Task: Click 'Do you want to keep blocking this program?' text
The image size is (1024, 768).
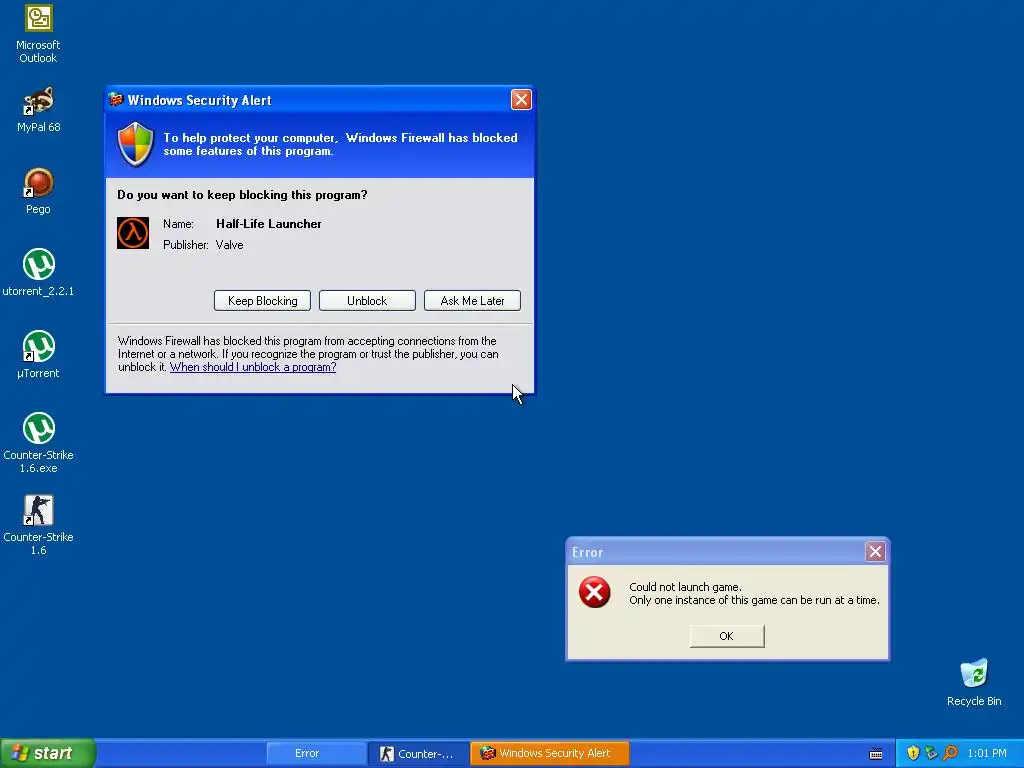Action: 242,195
